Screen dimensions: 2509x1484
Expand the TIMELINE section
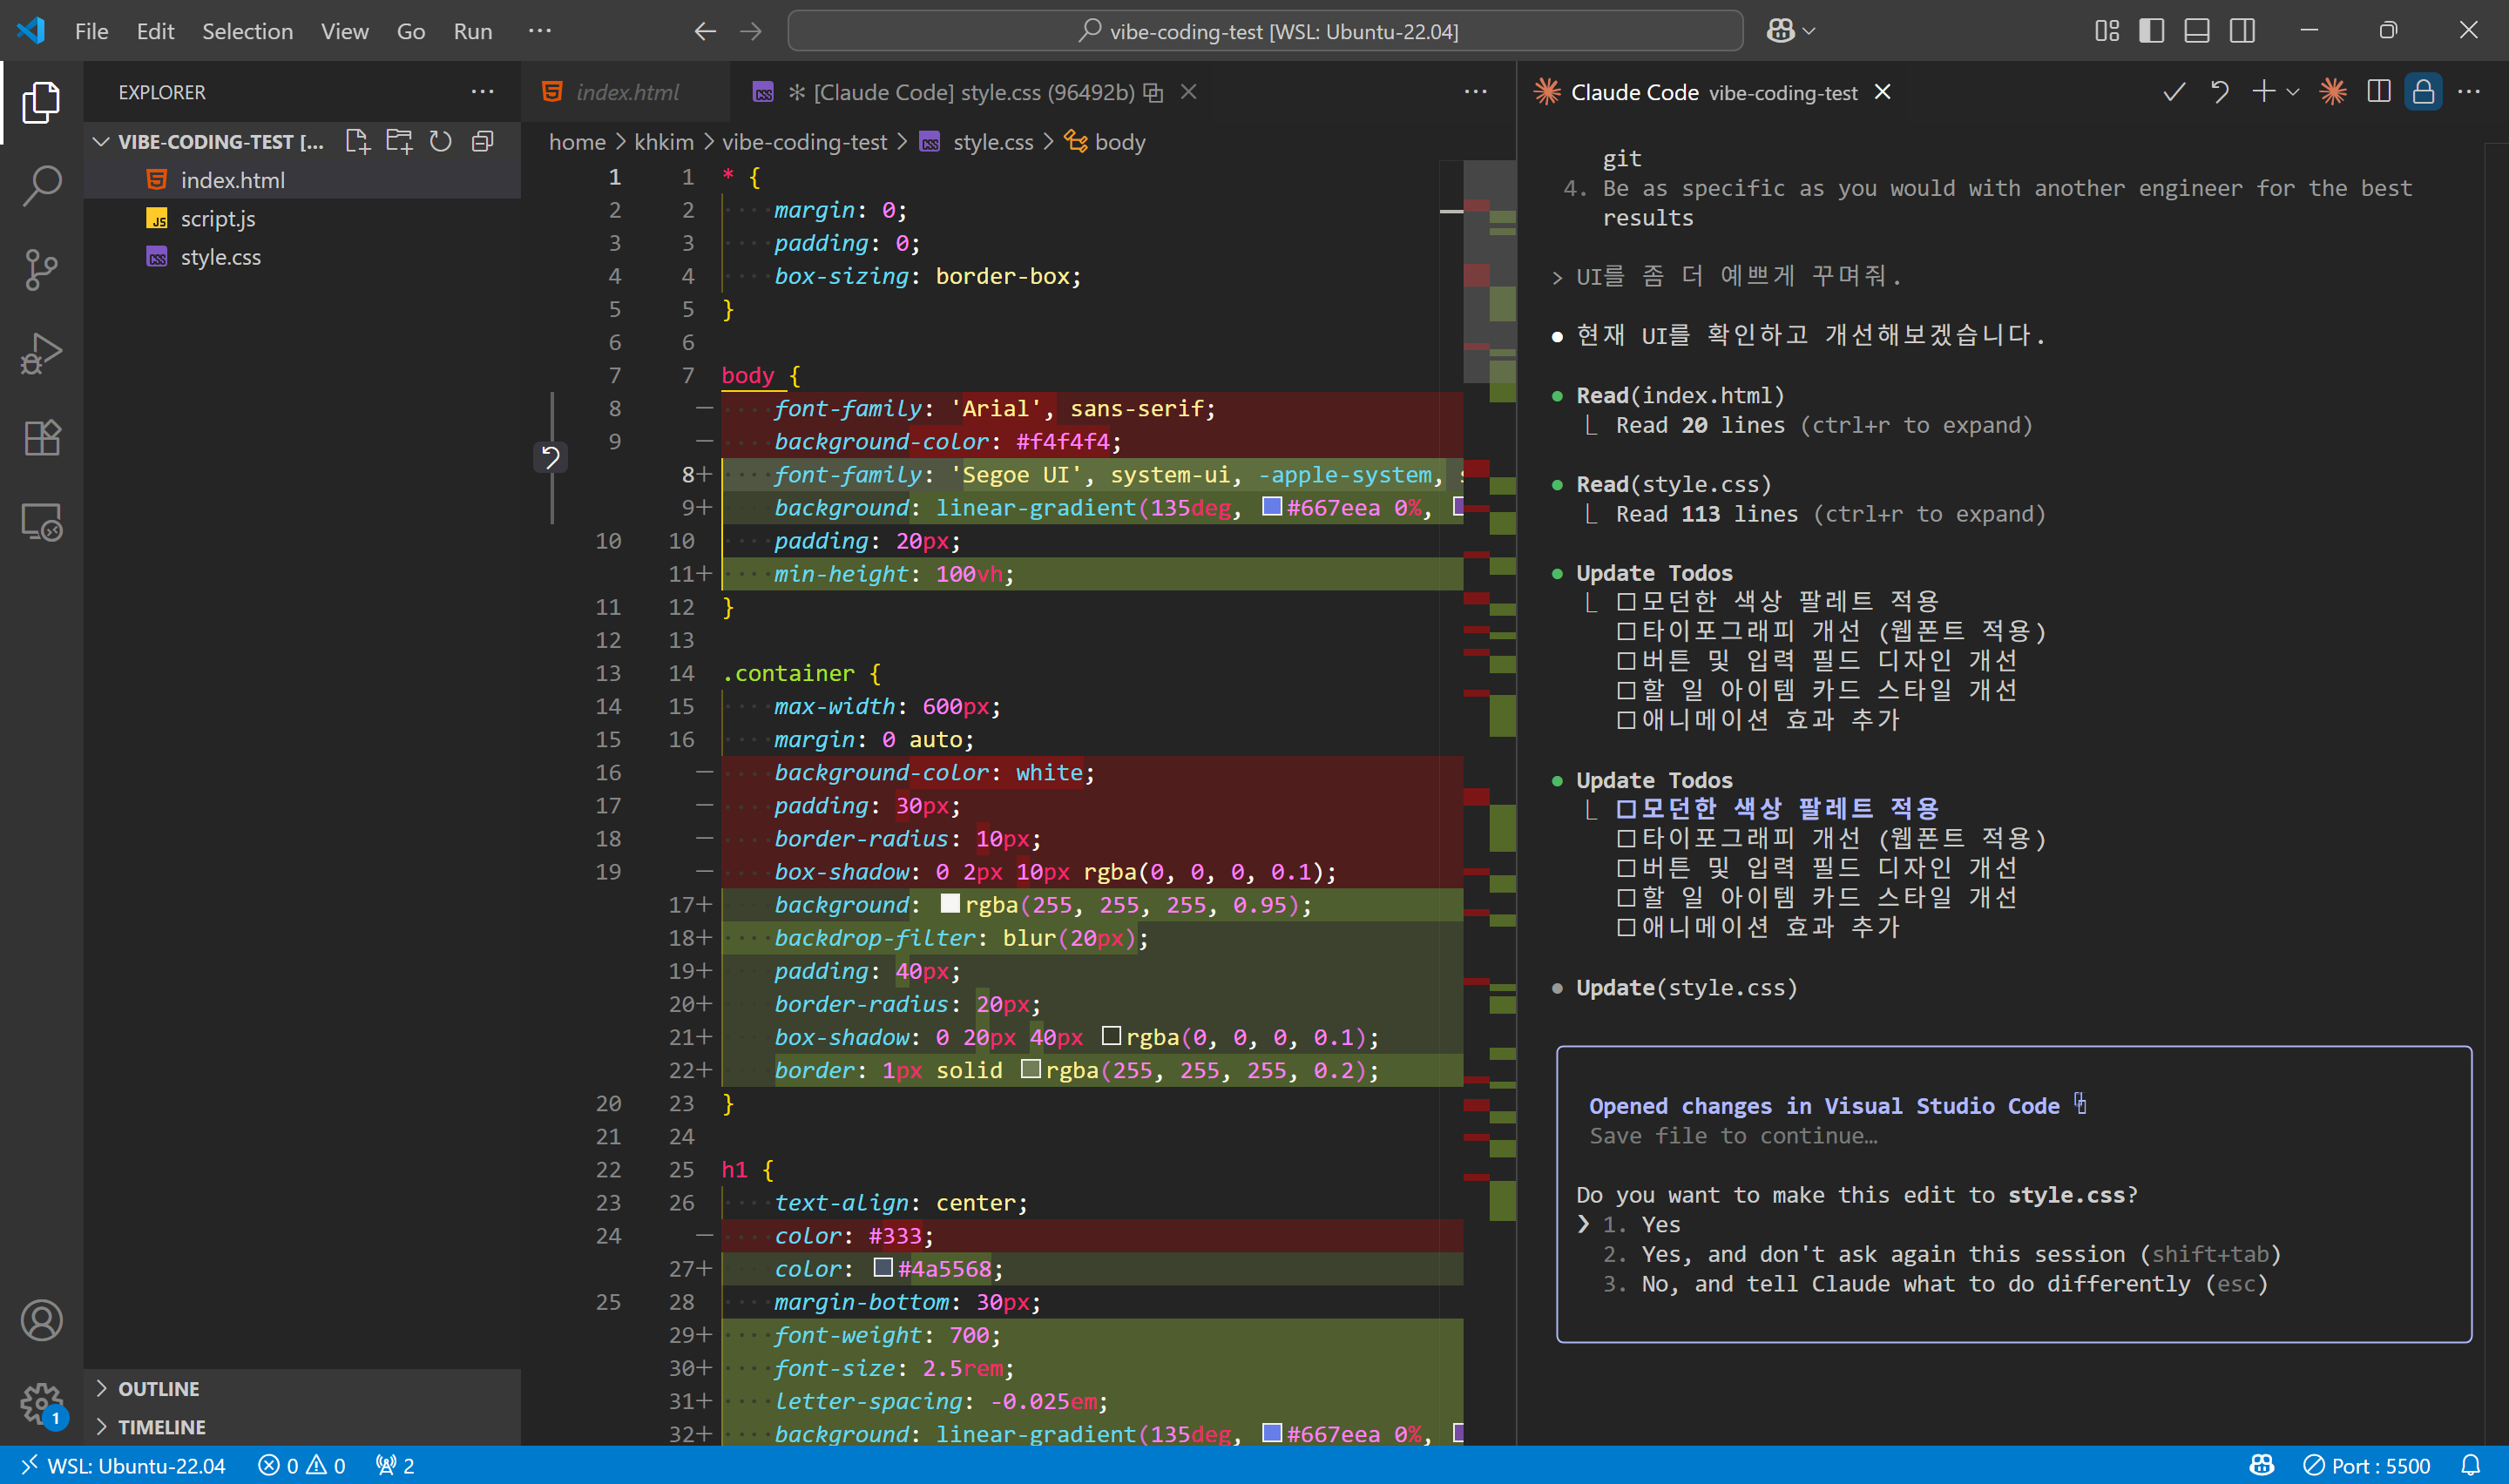[x=161, y=1426]
